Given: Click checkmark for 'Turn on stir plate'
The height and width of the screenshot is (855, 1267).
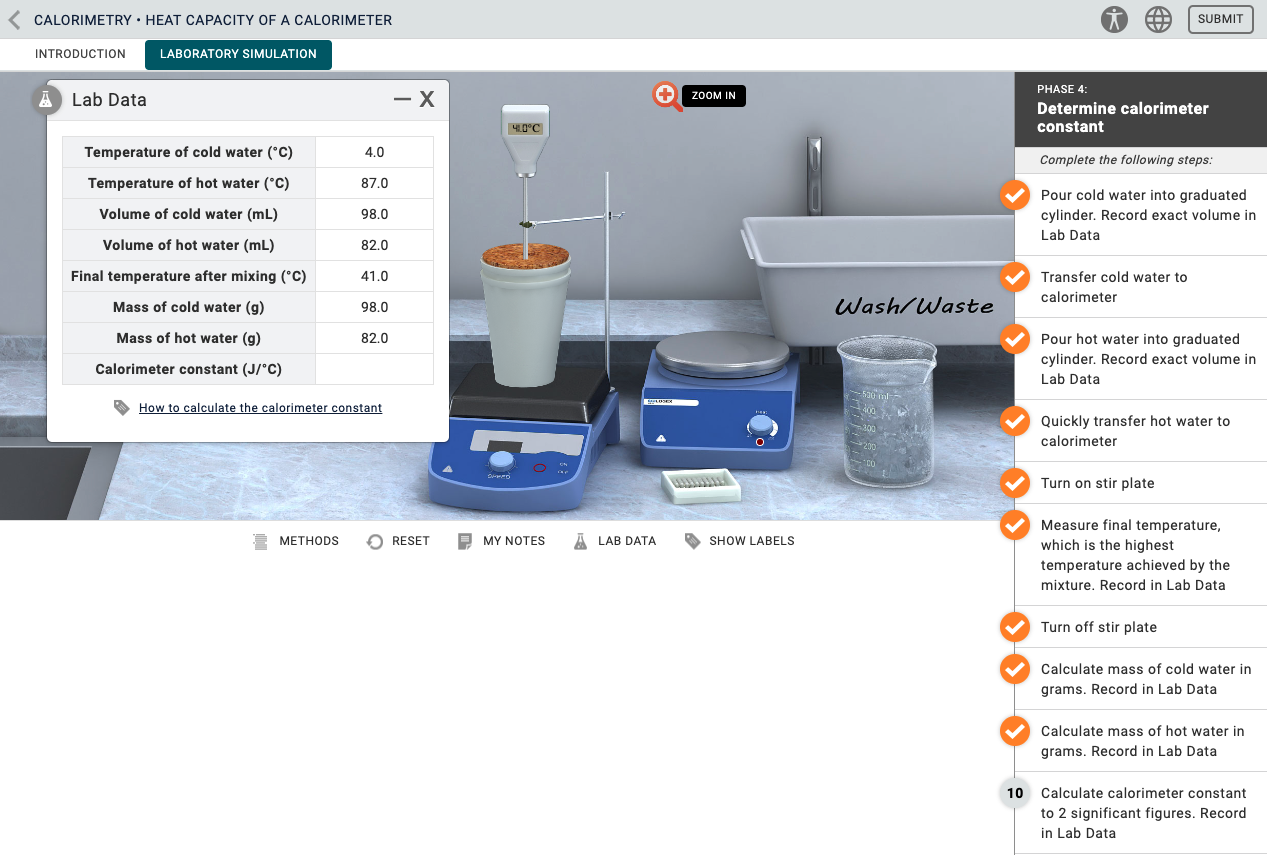Looking at the screenshot, I should click(1015, 483).
